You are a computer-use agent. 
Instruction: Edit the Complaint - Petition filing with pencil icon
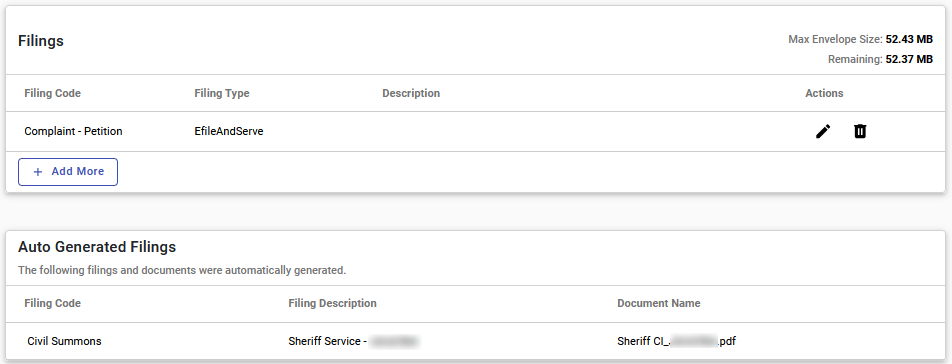tap(823, 131)
